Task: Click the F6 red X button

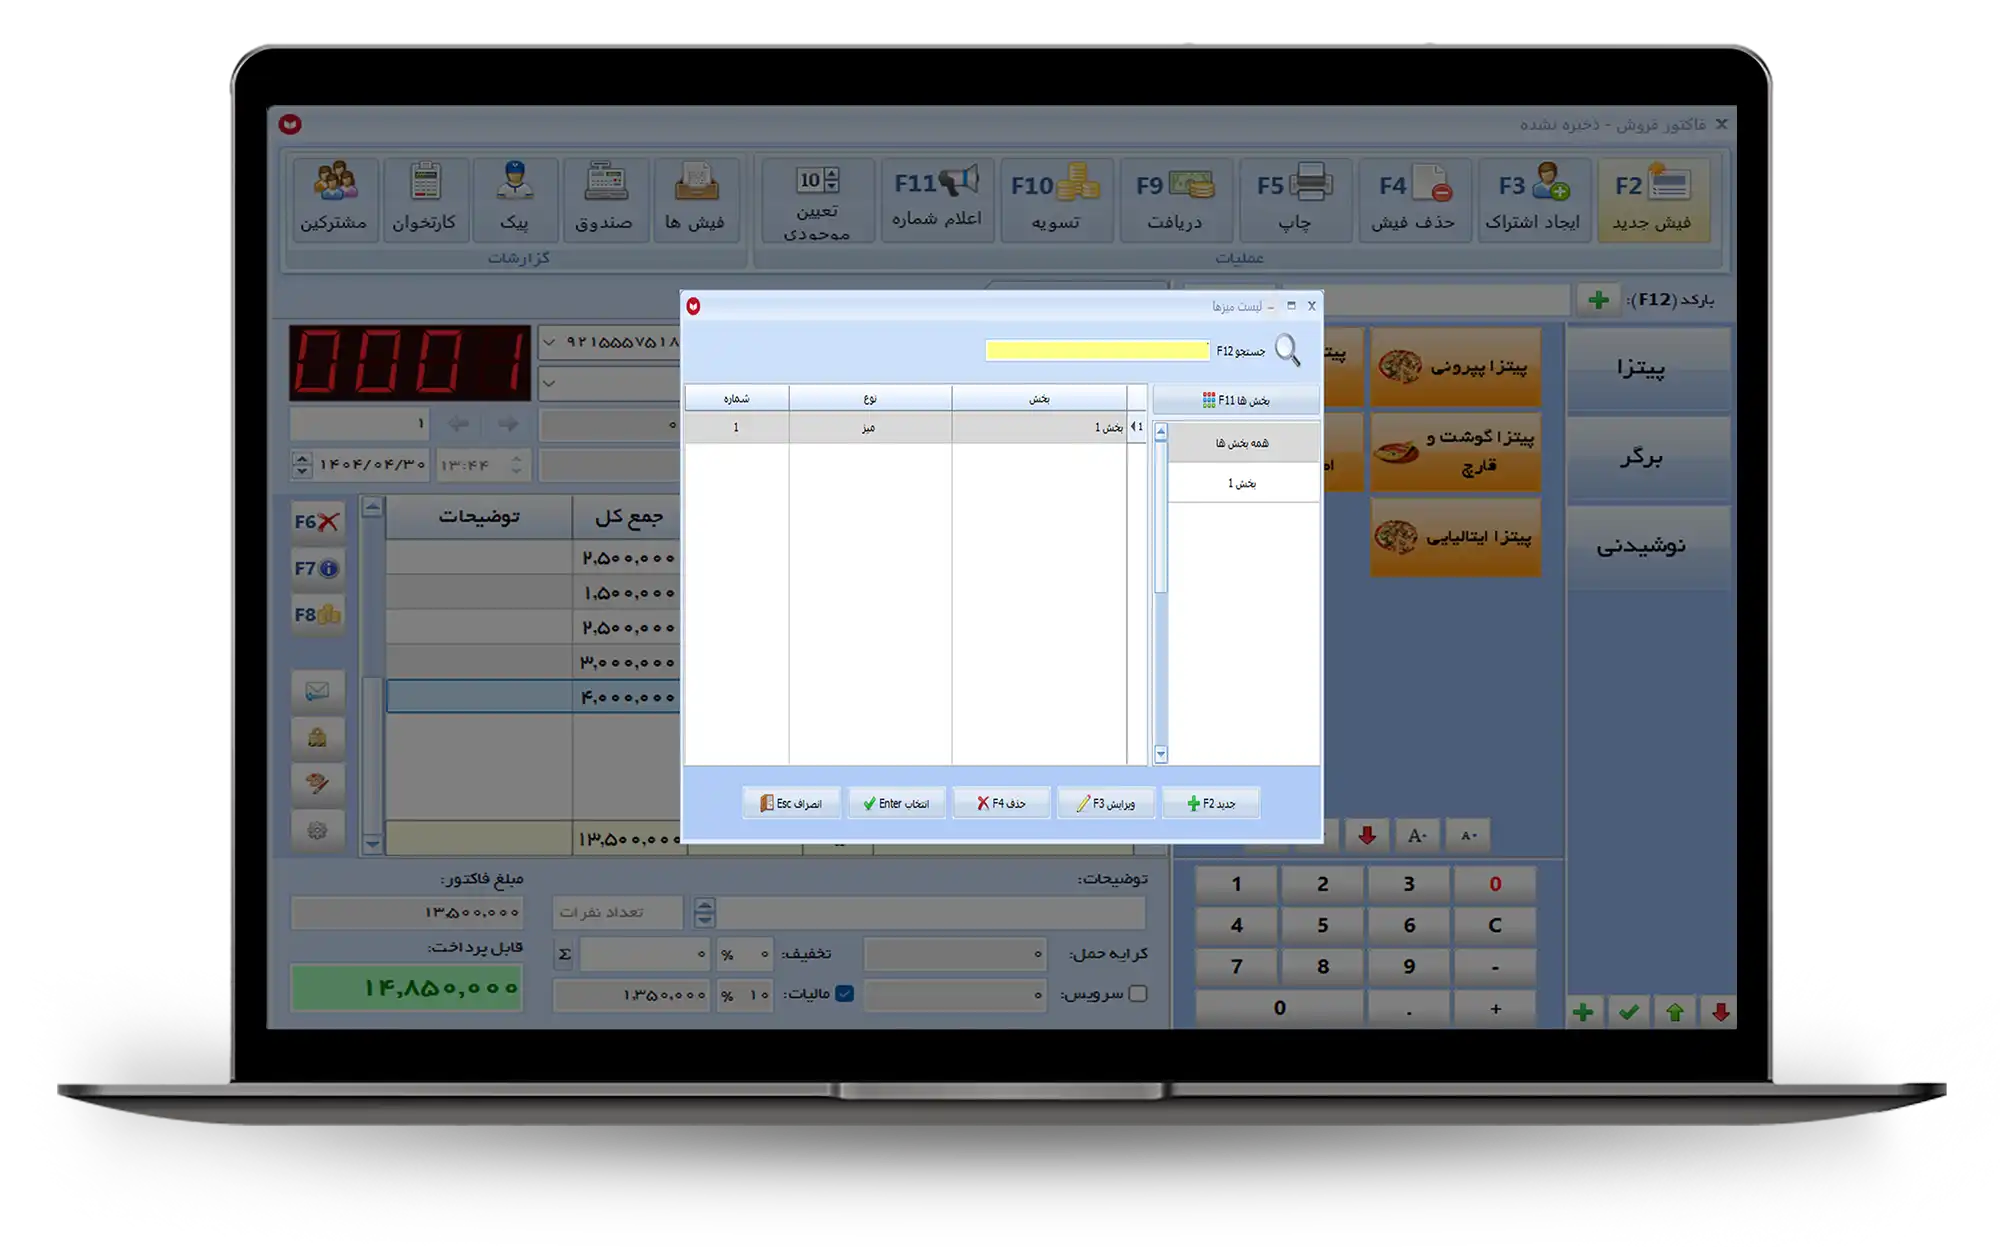Action: 317,522
